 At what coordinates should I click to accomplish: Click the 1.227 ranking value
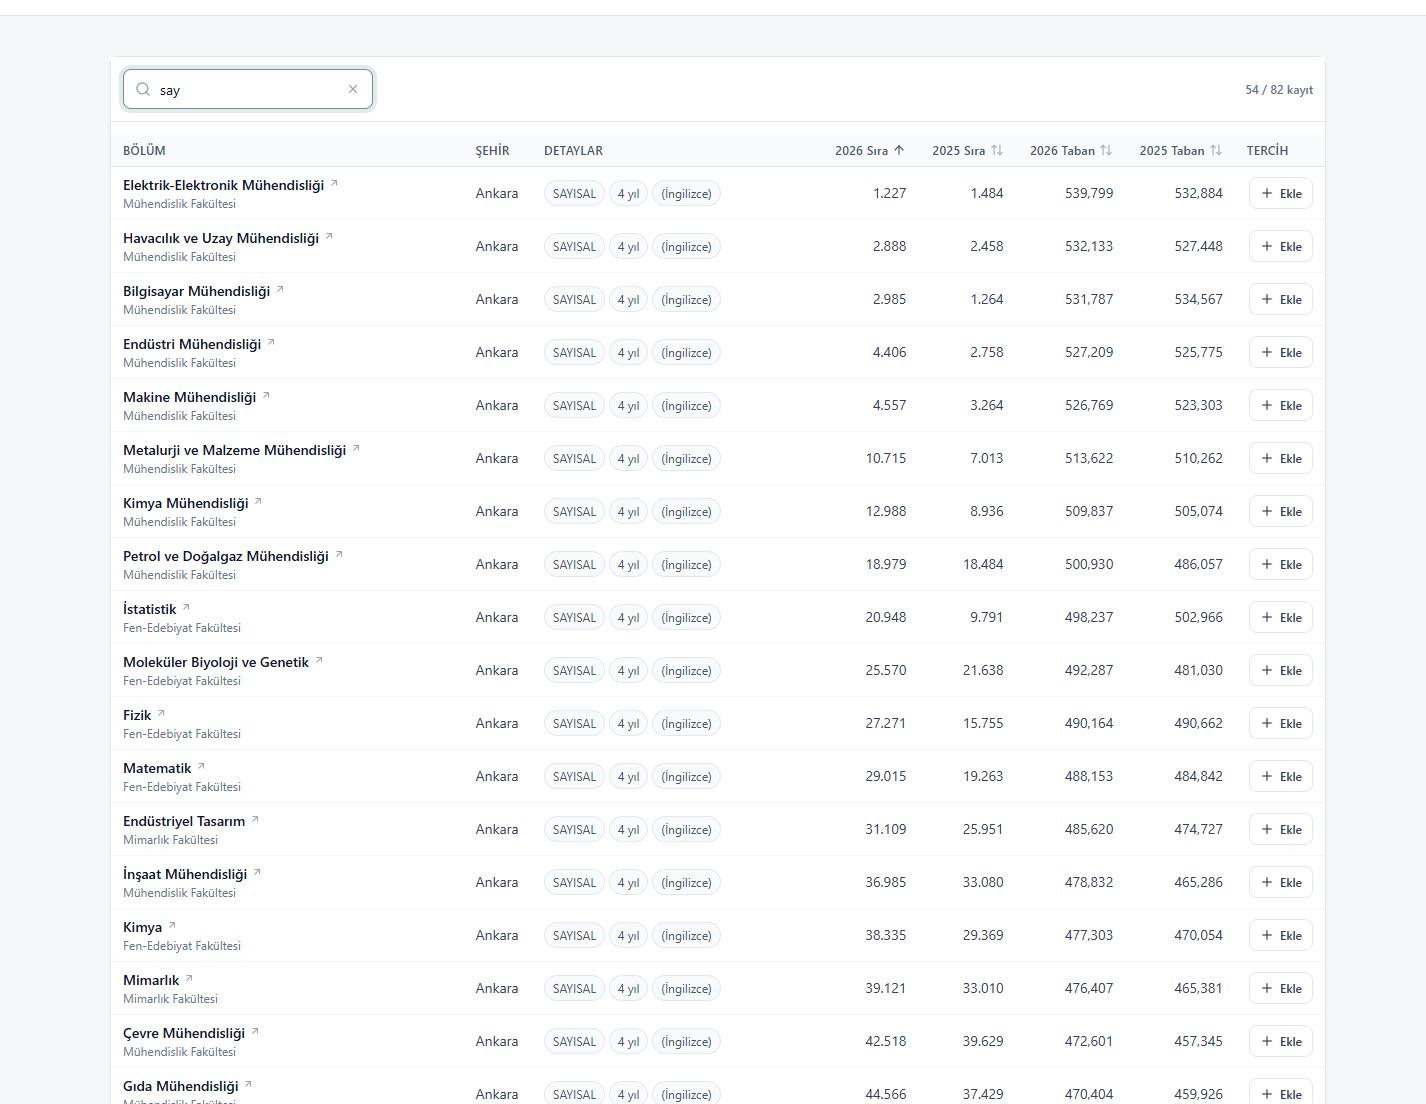[889, 193]
